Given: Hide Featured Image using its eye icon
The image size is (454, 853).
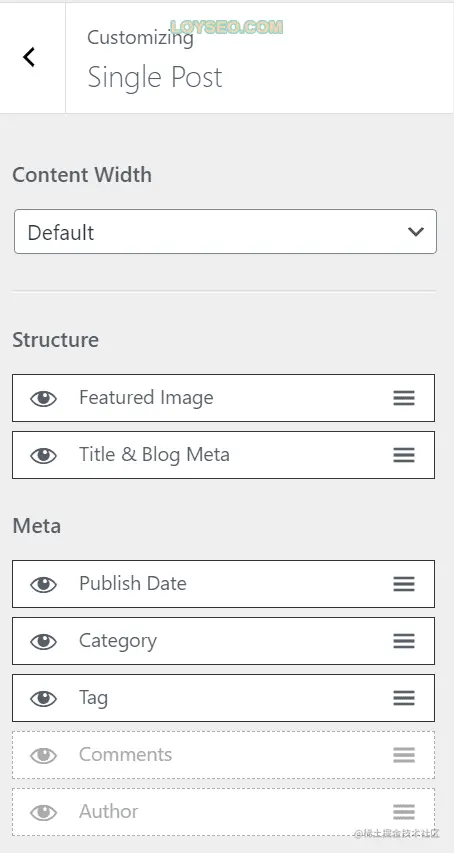Looking at the screenshot, I should [43, 399].
